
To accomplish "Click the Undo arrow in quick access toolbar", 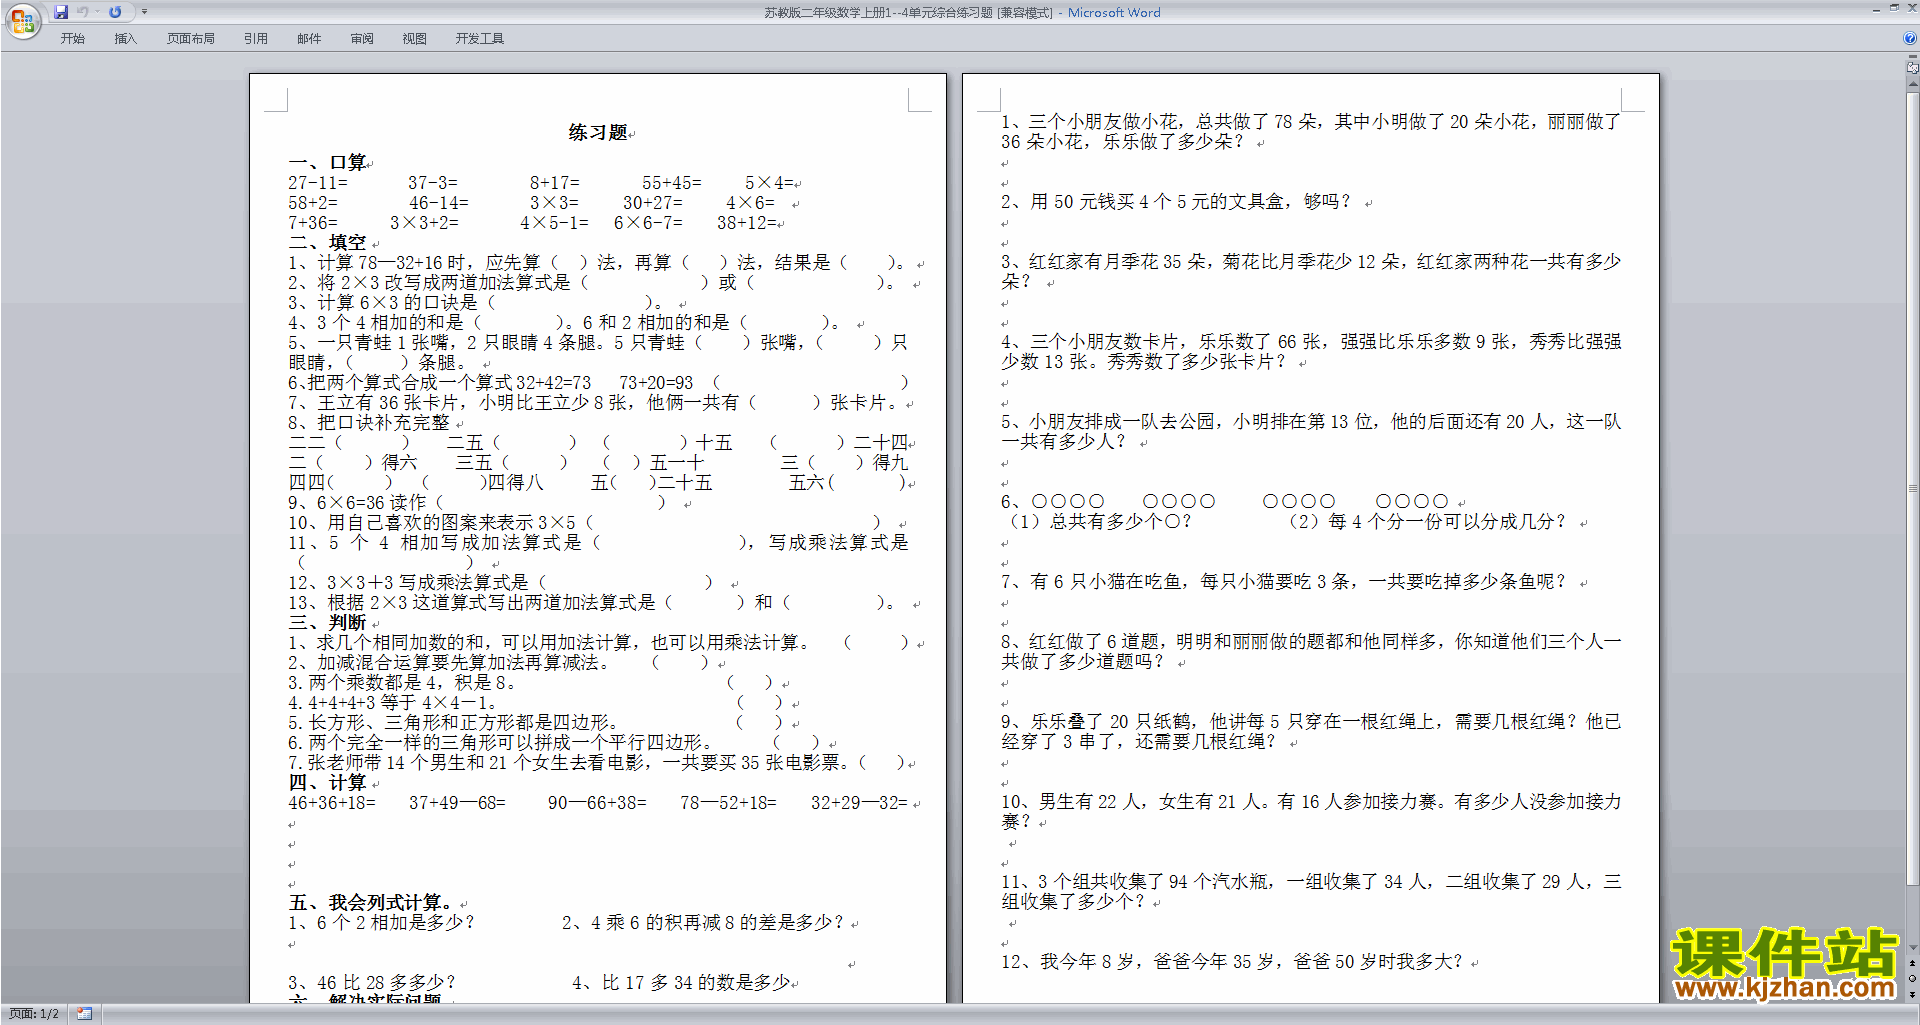I will click(x=83, y=12).
